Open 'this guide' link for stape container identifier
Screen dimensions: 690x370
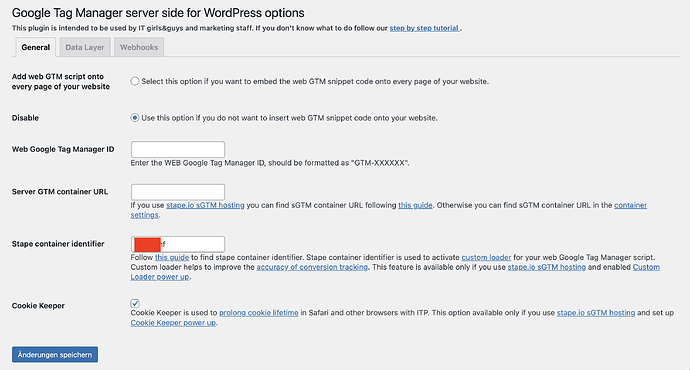[172, 257]
